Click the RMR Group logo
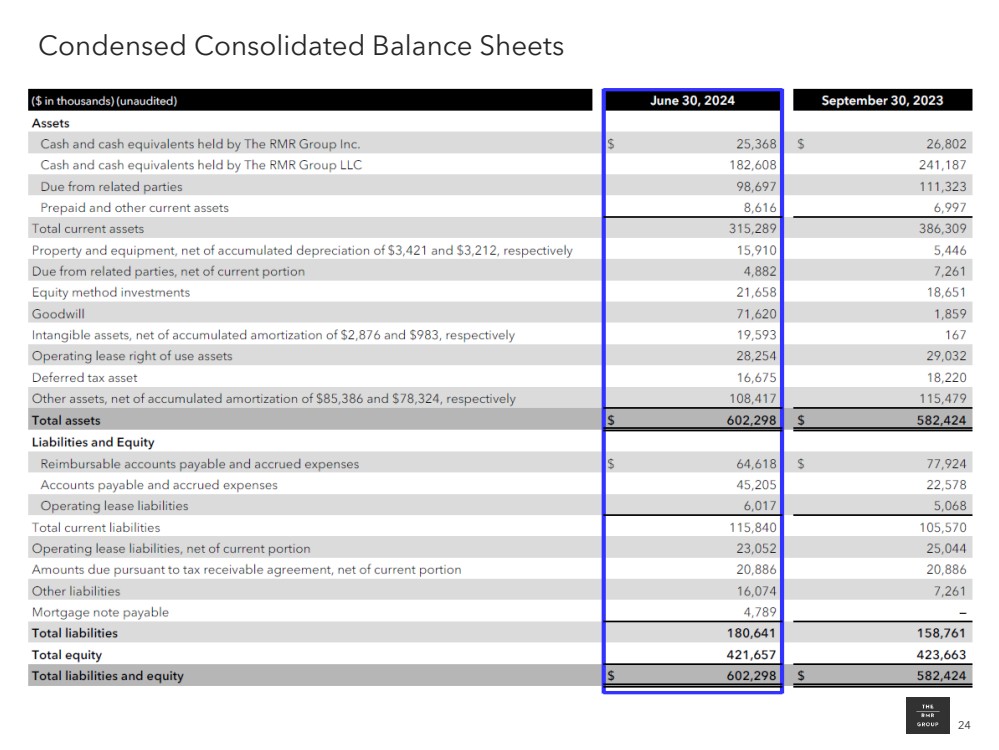 [926, 716]
